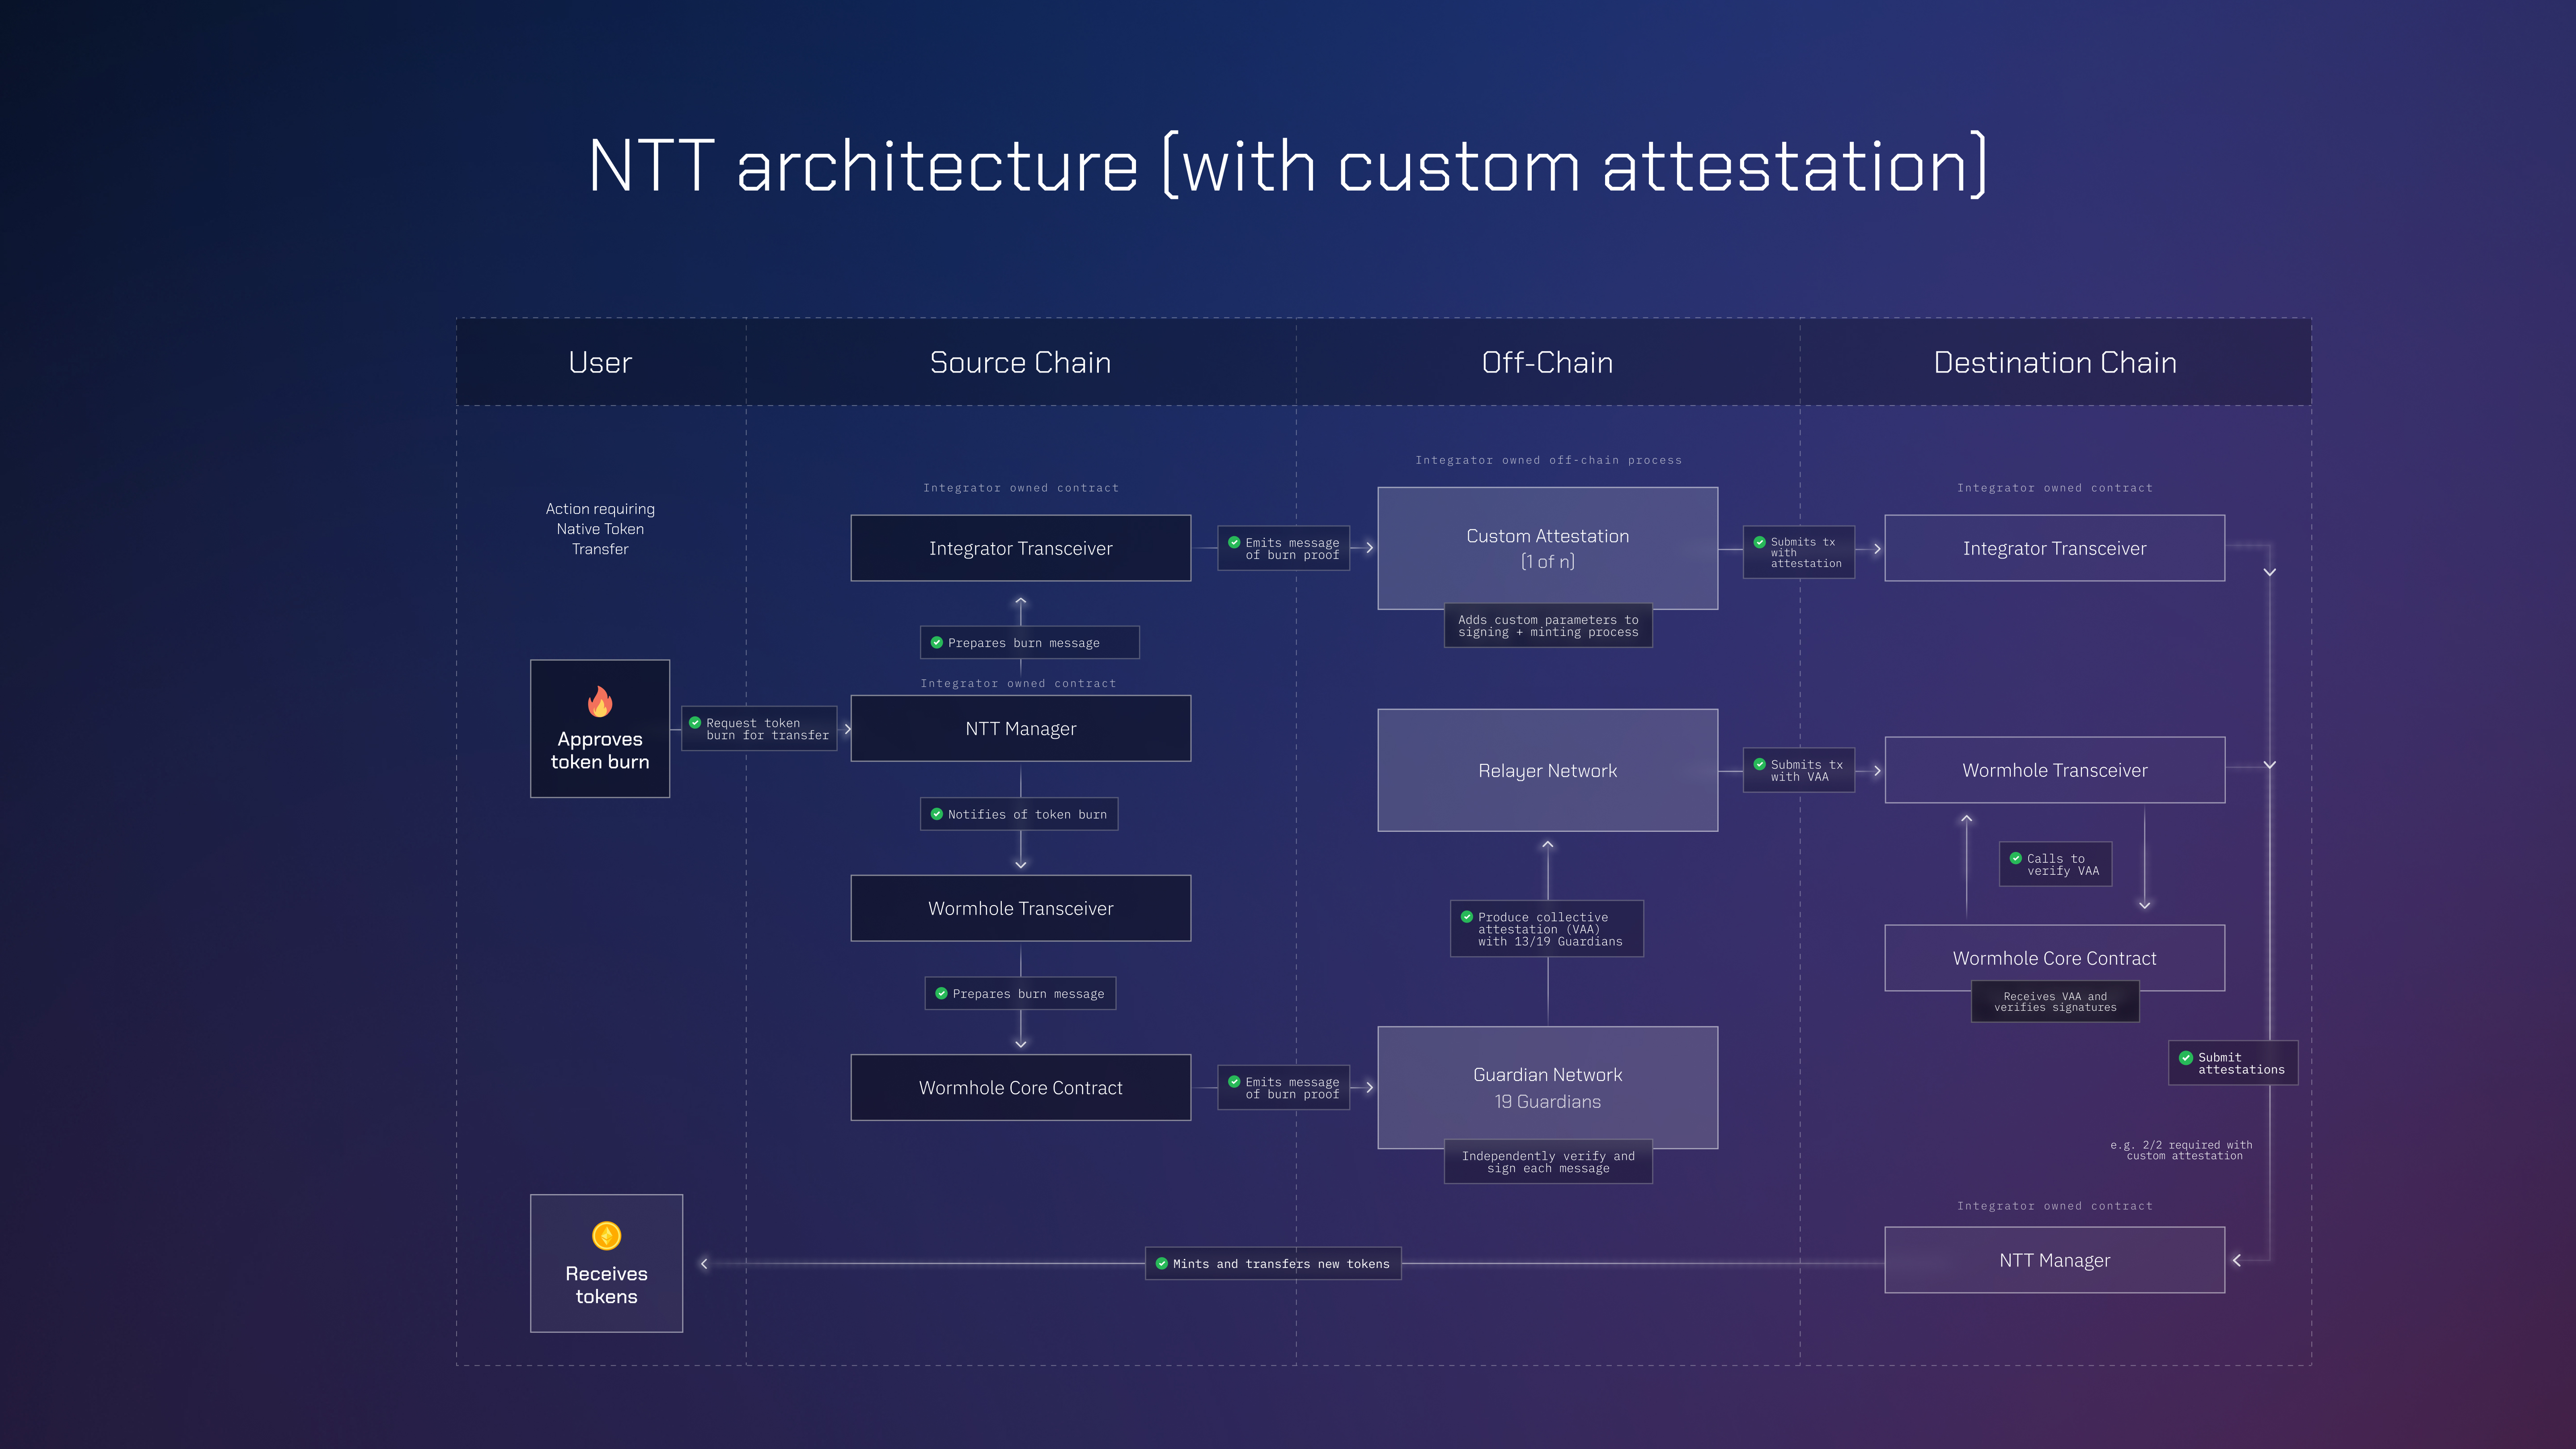Select Destination Chain's Wormhole Core Contract box
Screen dimensions: 2576x1449
pyautogui.click(x=2055, y=958)
